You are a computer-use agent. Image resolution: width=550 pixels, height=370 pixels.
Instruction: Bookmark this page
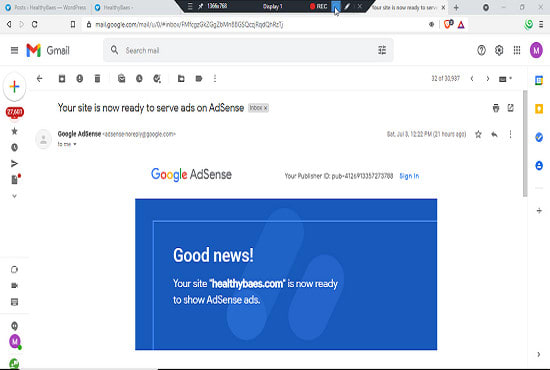point(73,24)
